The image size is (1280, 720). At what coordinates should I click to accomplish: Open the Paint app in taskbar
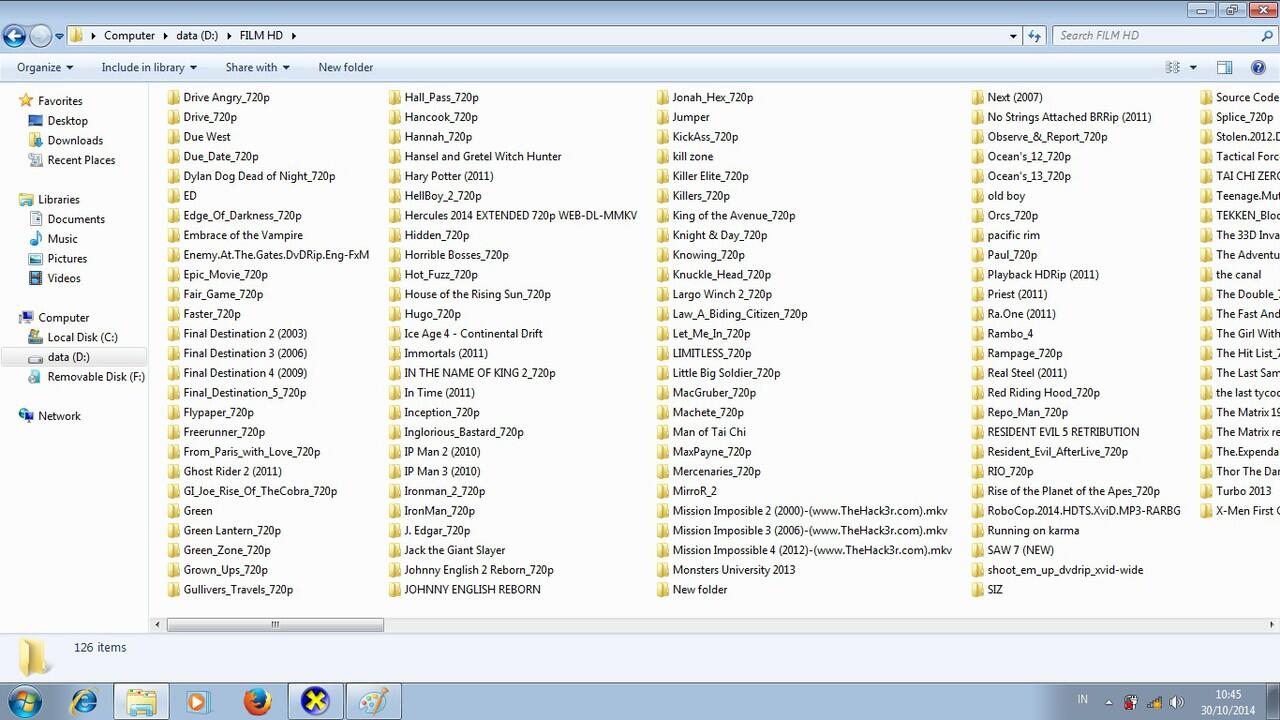373,702
